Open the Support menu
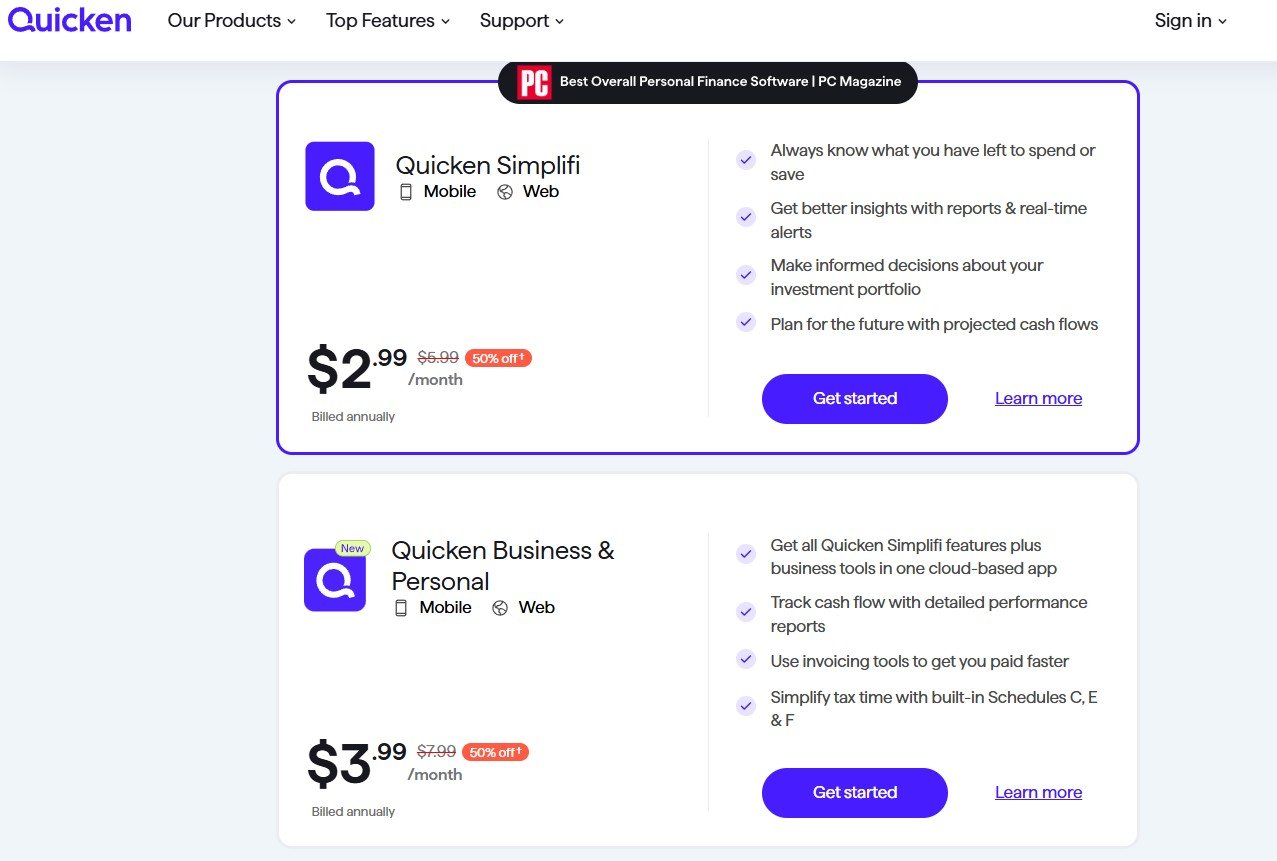Image resolution: width=1277 pixels, height=861 pixels. coord(522,21)
